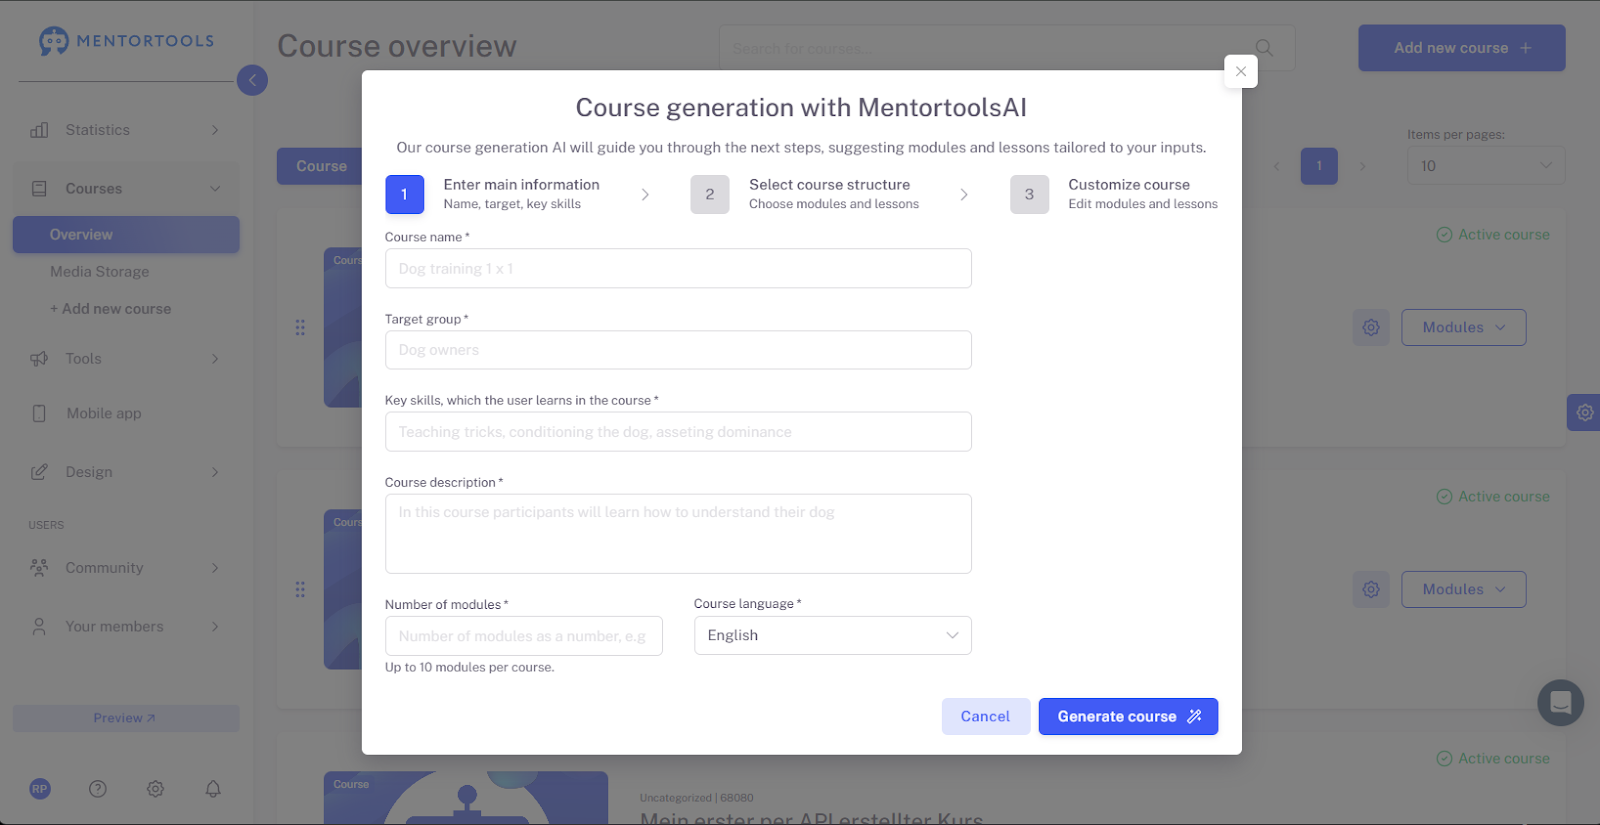Go to next page arrow

point(1362,166)
